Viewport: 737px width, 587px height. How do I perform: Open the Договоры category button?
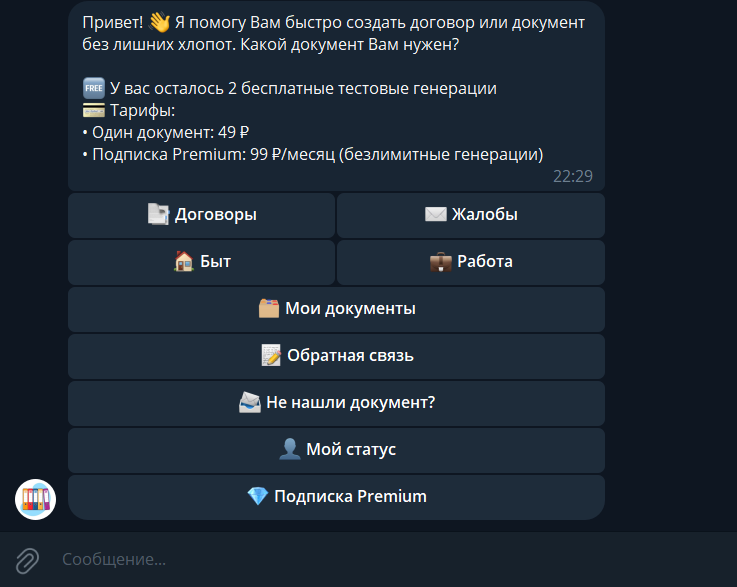tap(201, 214)
